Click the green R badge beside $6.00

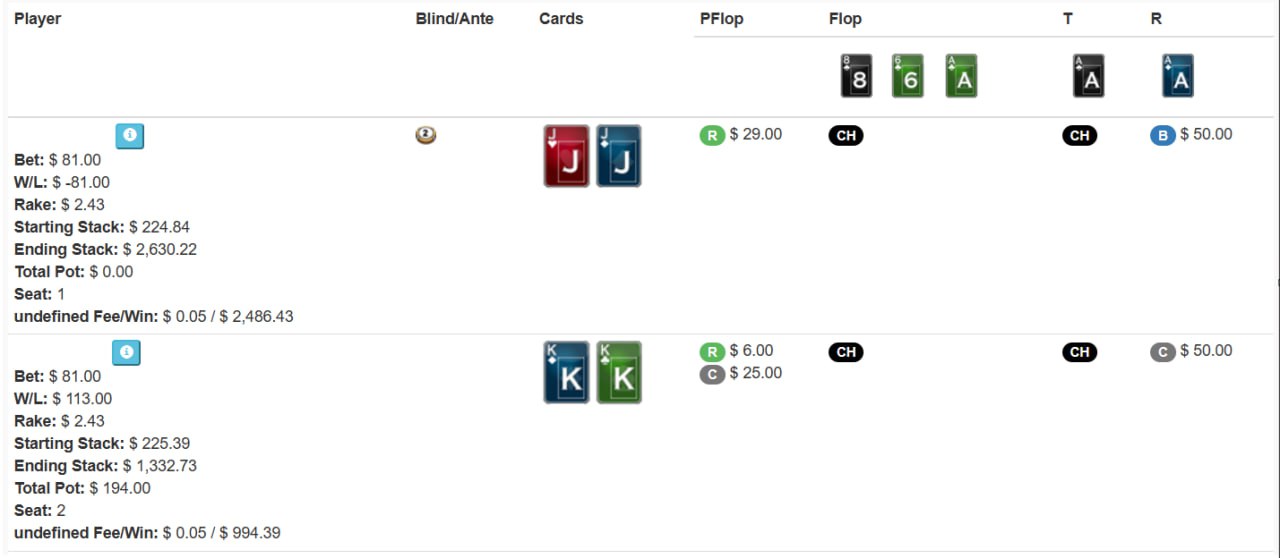(711, 351)
